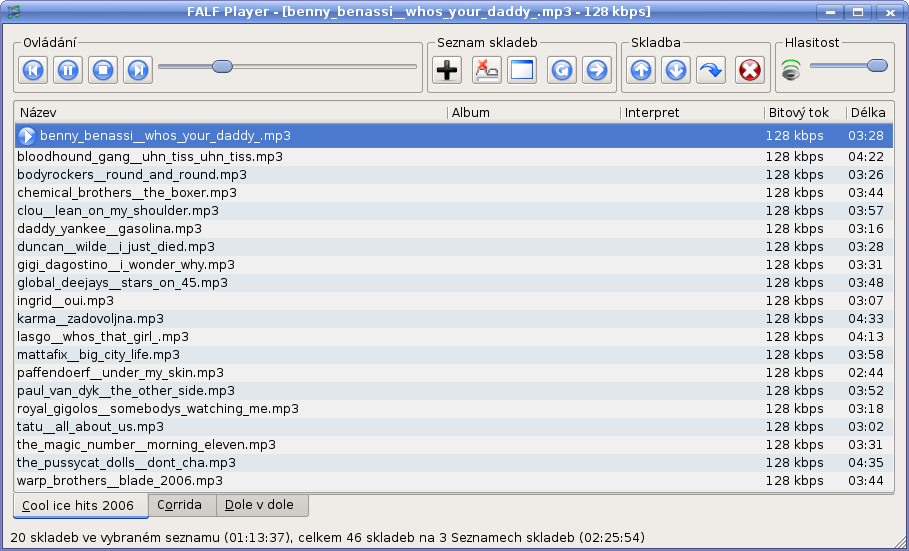Click the Hlasitost volume slider handle
The height and width of the screenshot is (551, 909).
877,66
